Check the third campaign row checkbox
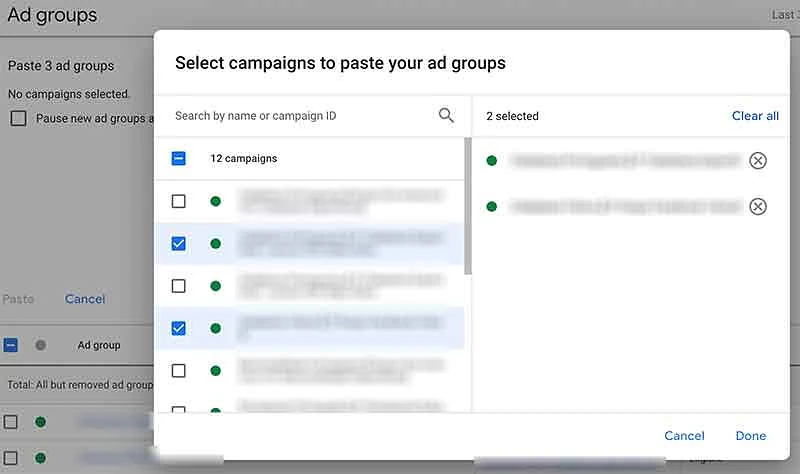This screenshot has height=474, width=800. [179, 286]
